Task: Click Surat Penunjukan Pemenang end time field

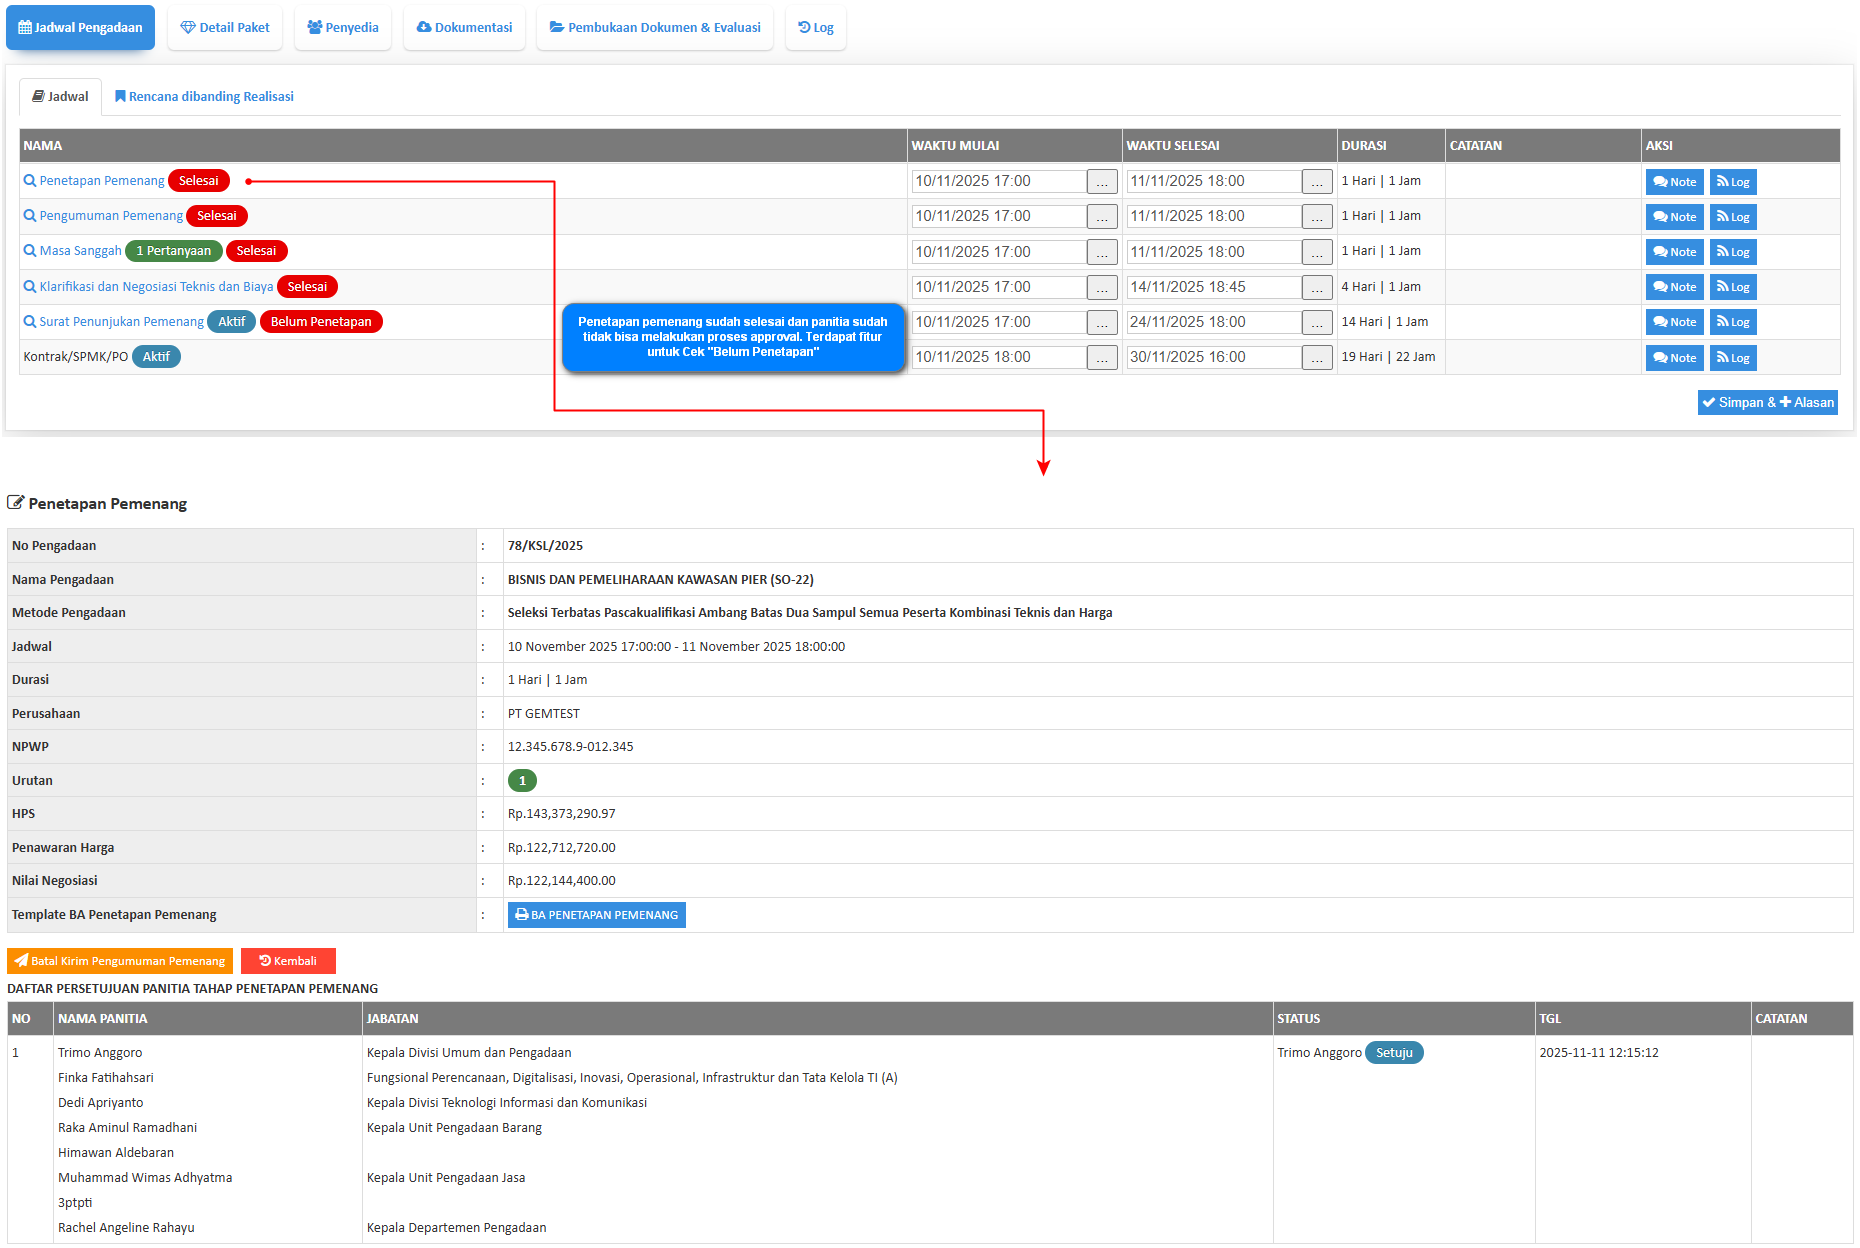Action: (x=1213, y=322)
